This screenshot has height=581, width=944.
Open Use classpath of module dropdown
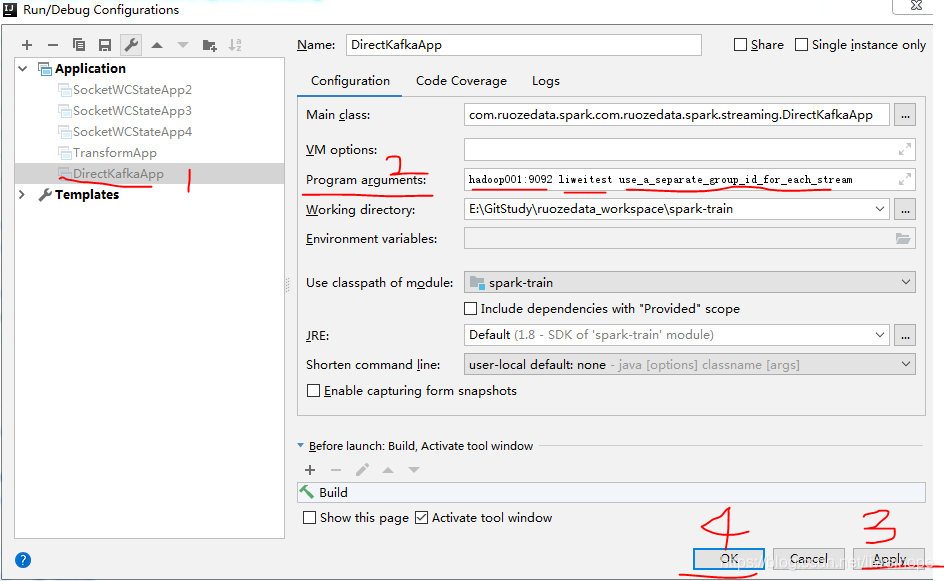tap(905, 282)
